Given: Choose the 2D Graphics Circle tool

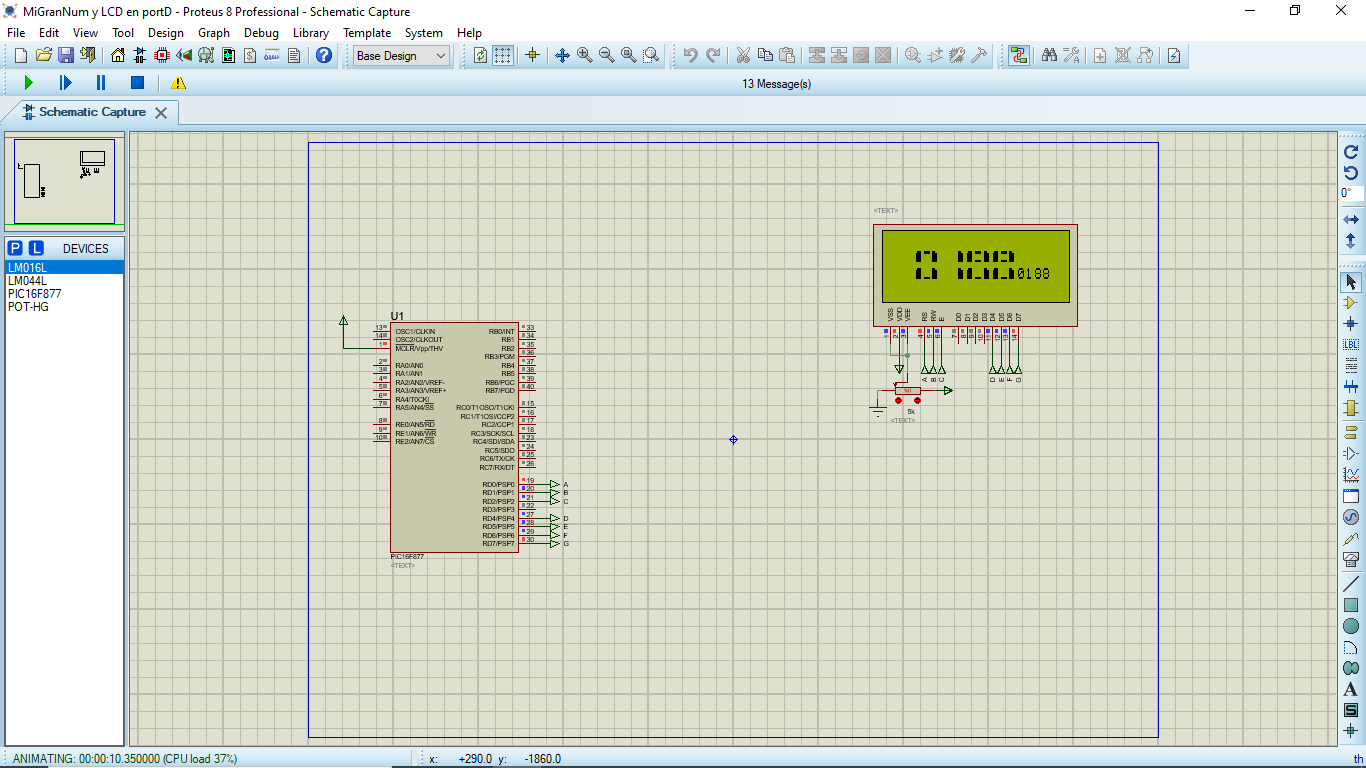Looking at the screenshot, I should click(x=1351, y=626).
